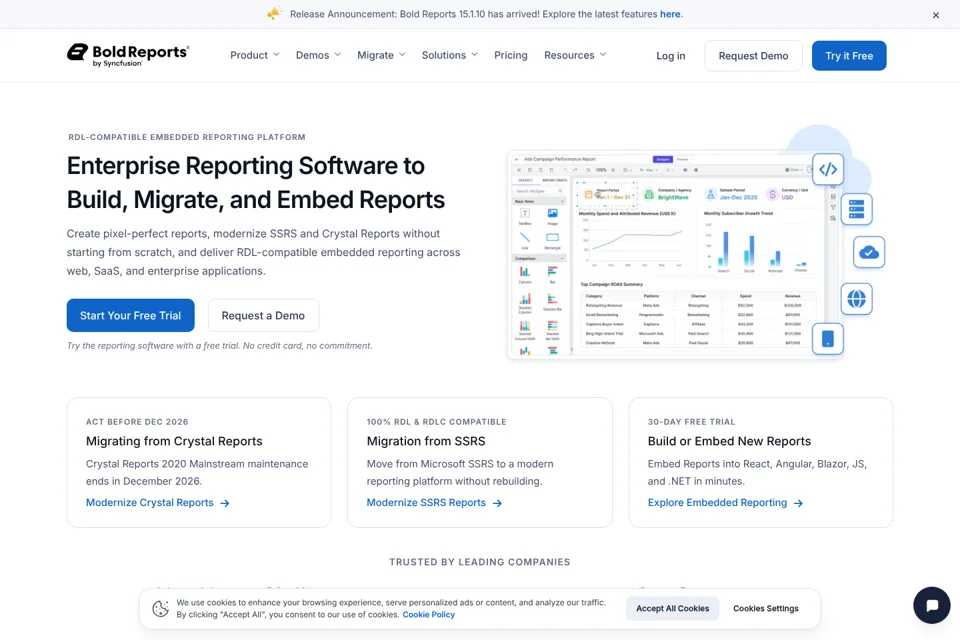This screenshot has width=960, height=640.
Task: Click arrow next to Explore Embedded Reporting
Action: [798, 503]
